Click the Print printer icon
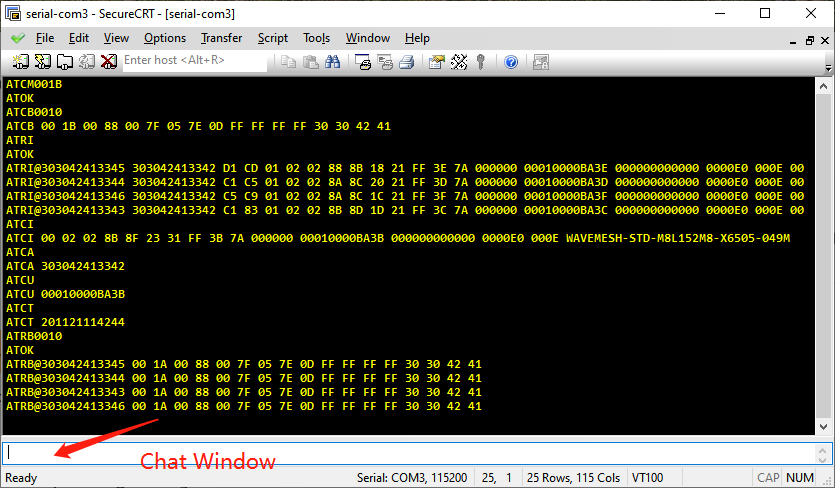Image resolution: width=835 pixels, height=488 pixels. (x=407, y=61)
